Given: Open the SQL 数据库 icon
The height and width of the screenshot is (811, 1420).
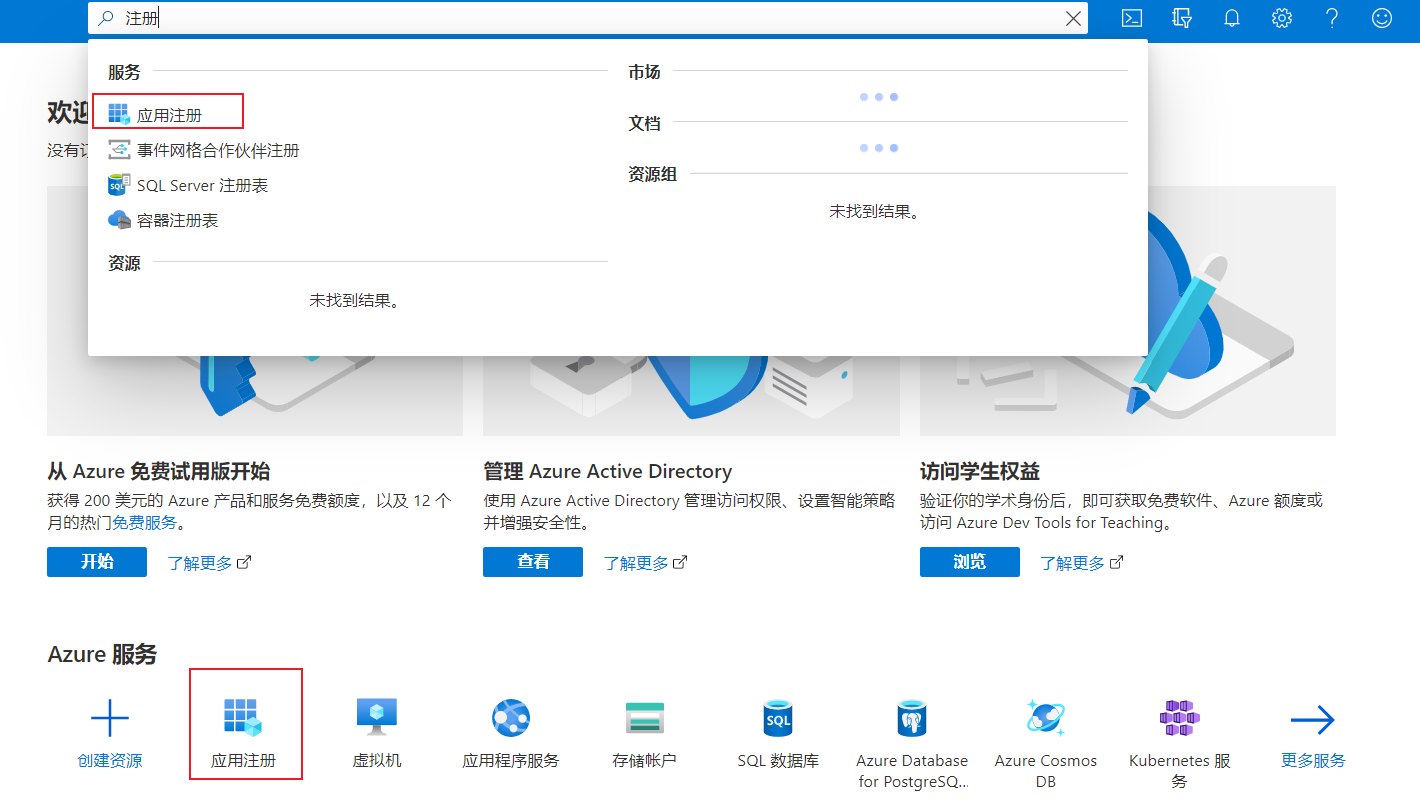Looking at the screenshot, I should (x=778, y=718).
